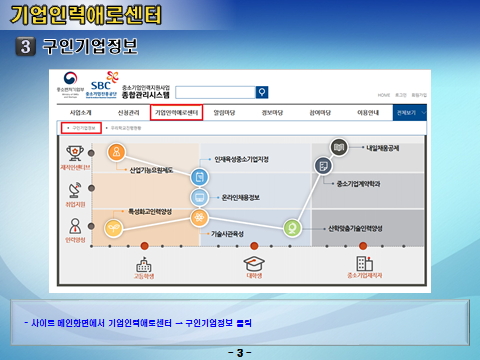The image size is (480, 360).
Task: Click the HOME link at top right
Action: (x=384, y=95)
